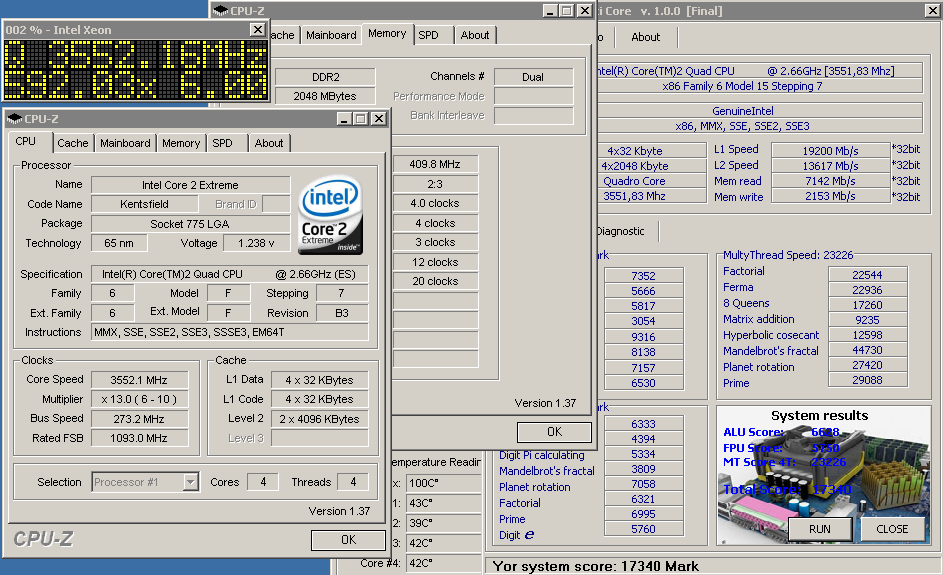
Task: Click the Threads count field
Action: (x=353, y=482)
